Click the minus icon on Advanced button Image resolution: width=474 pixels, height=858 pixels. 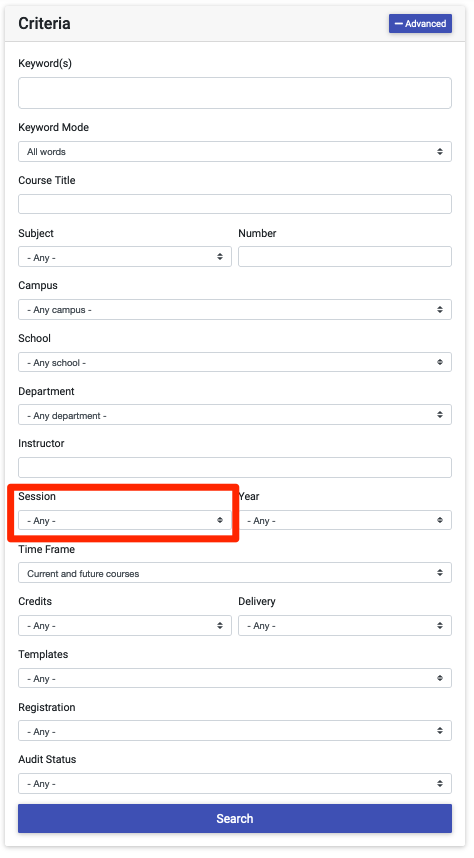tap(398, 24)
